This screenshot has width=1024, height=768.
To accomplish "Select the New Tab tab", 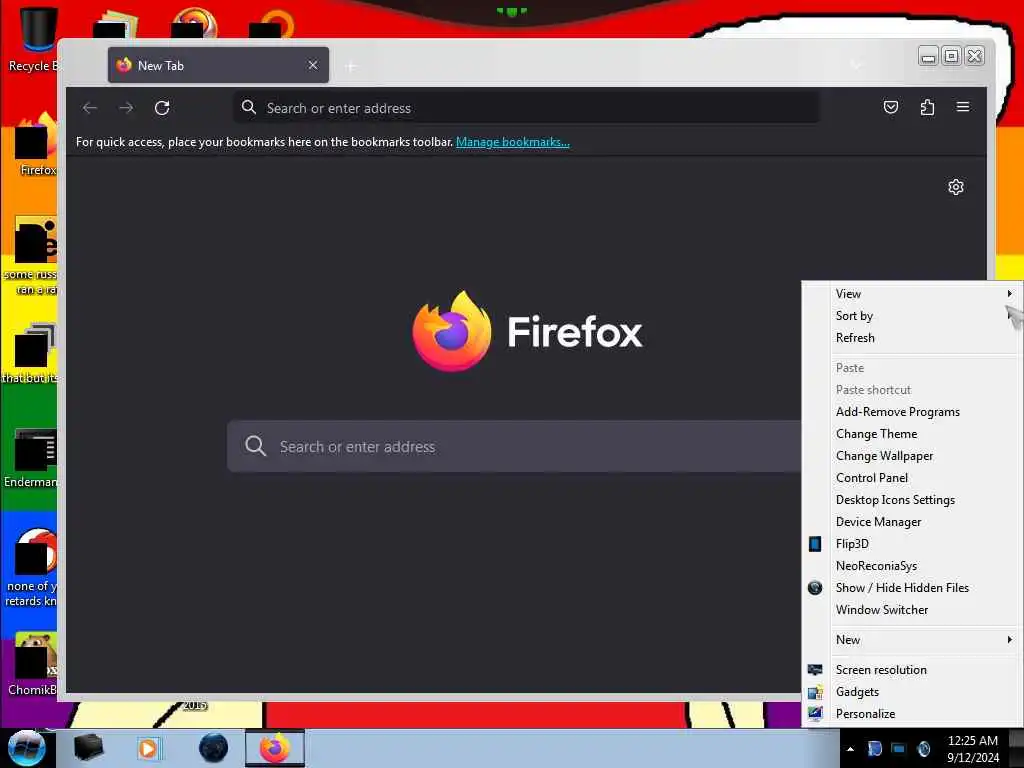I will pos(218,65).
